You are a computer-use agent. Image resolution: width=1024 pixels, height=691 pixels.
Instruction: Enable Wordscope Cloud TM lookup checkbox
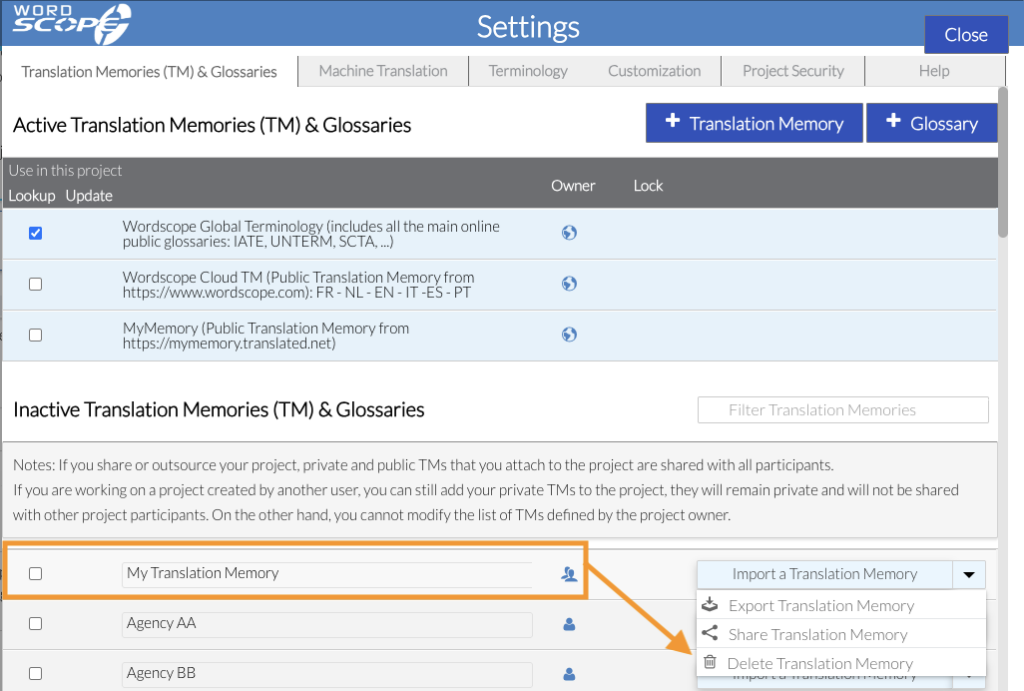point(36,284)
